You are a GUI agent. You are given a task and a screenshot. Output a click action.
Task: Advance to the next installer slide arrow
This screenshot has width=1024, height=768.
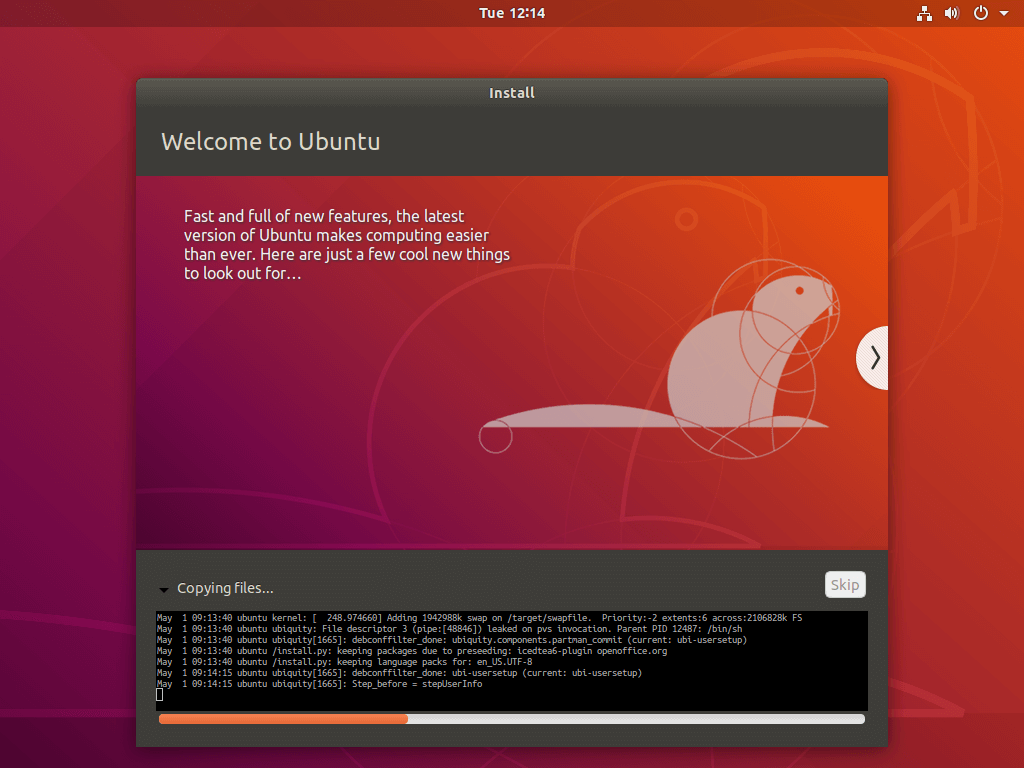click(x=874, y=357)
